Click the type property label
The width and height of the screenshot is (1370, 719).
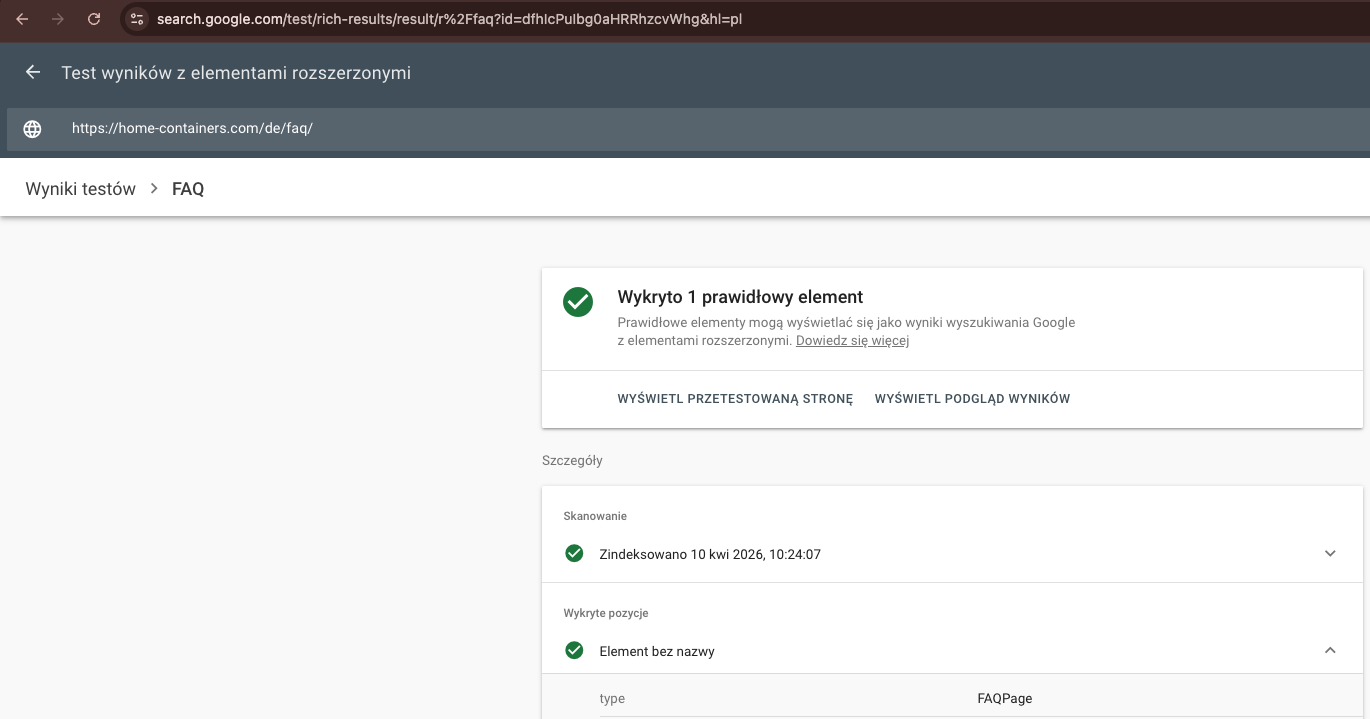point(612,699)
